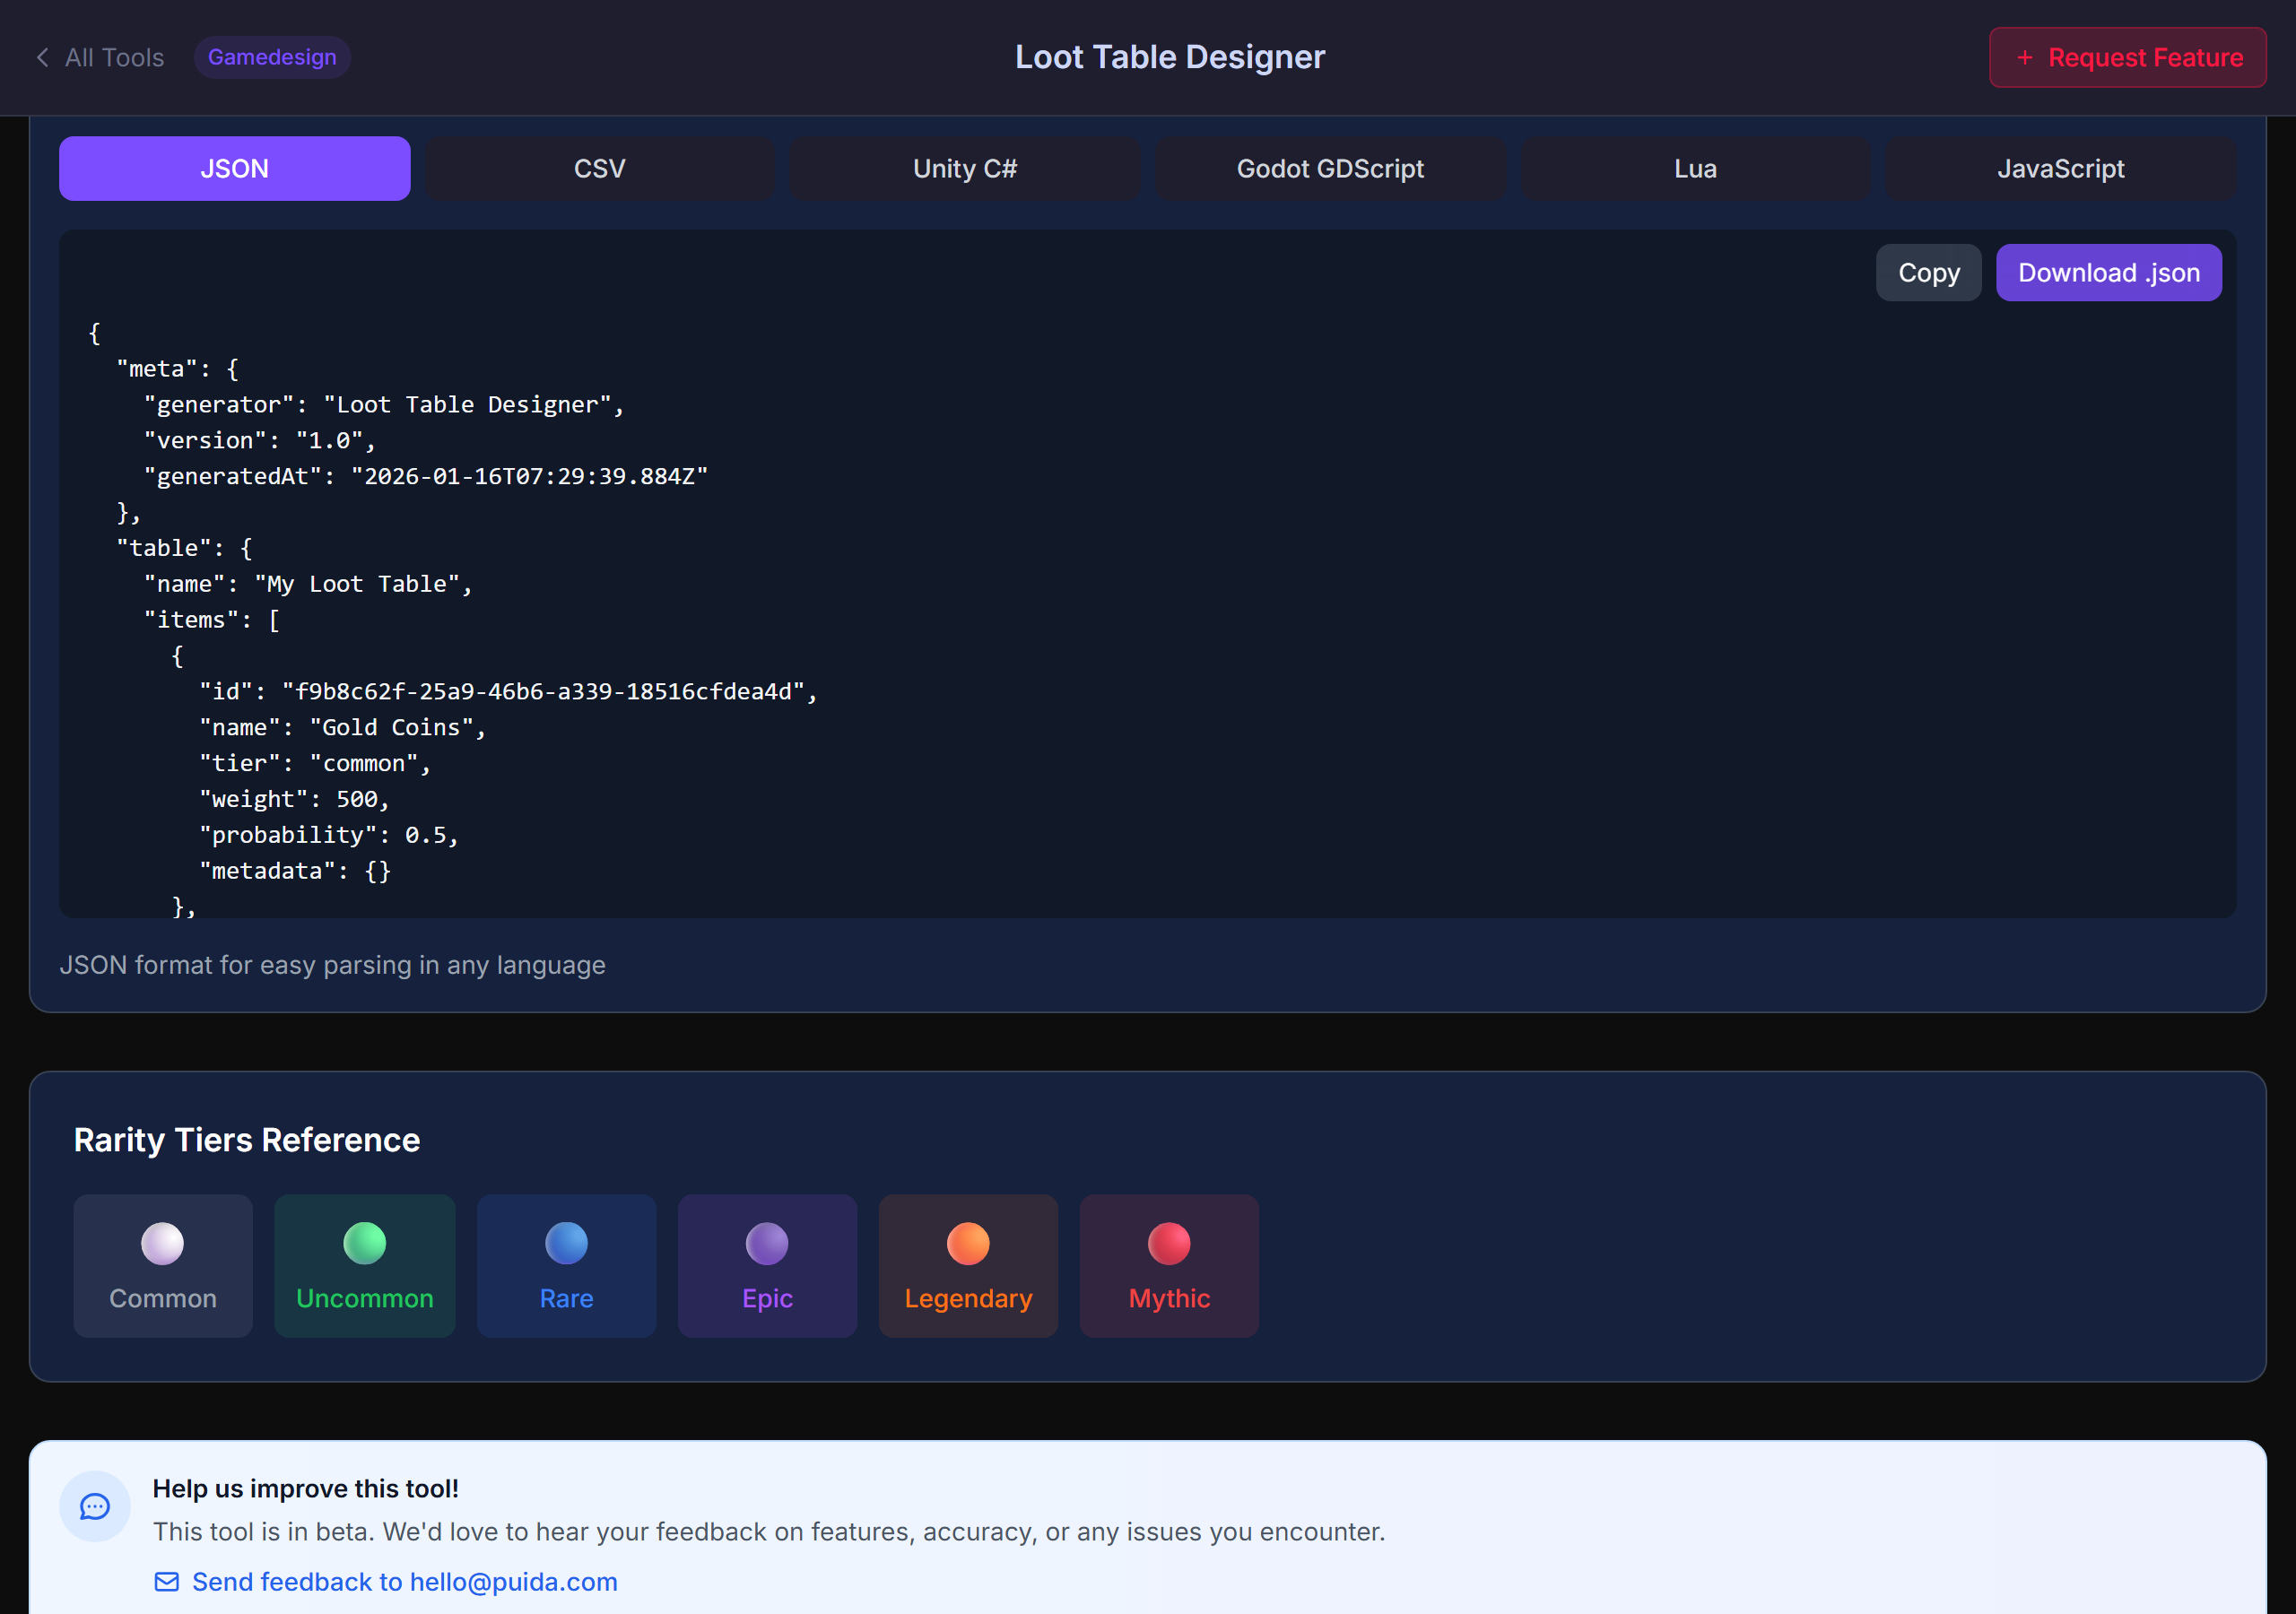The width and height of the screenshot is (2296, 1614).
Task: Select the Epic purple orb icon
Action: pyautogui.click(x=766, y=1243)
